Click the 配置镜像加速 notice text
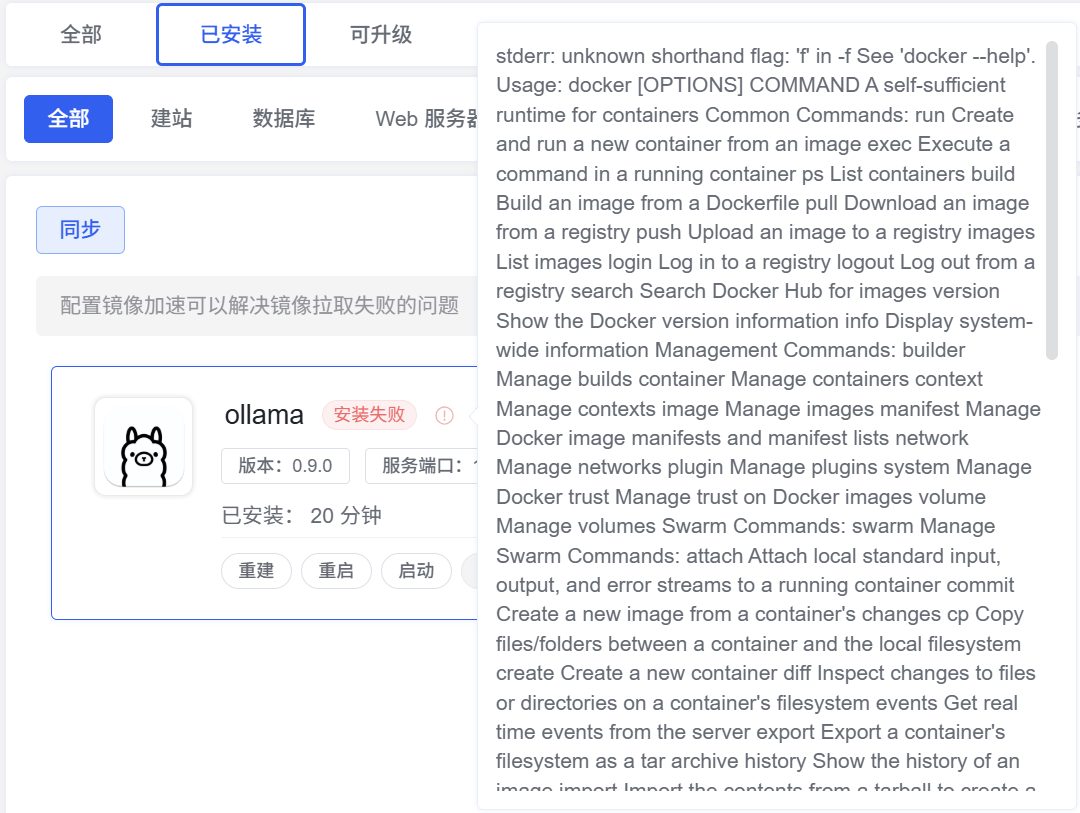The width and height of the screenshot is (1080, 813). [259, 305]
